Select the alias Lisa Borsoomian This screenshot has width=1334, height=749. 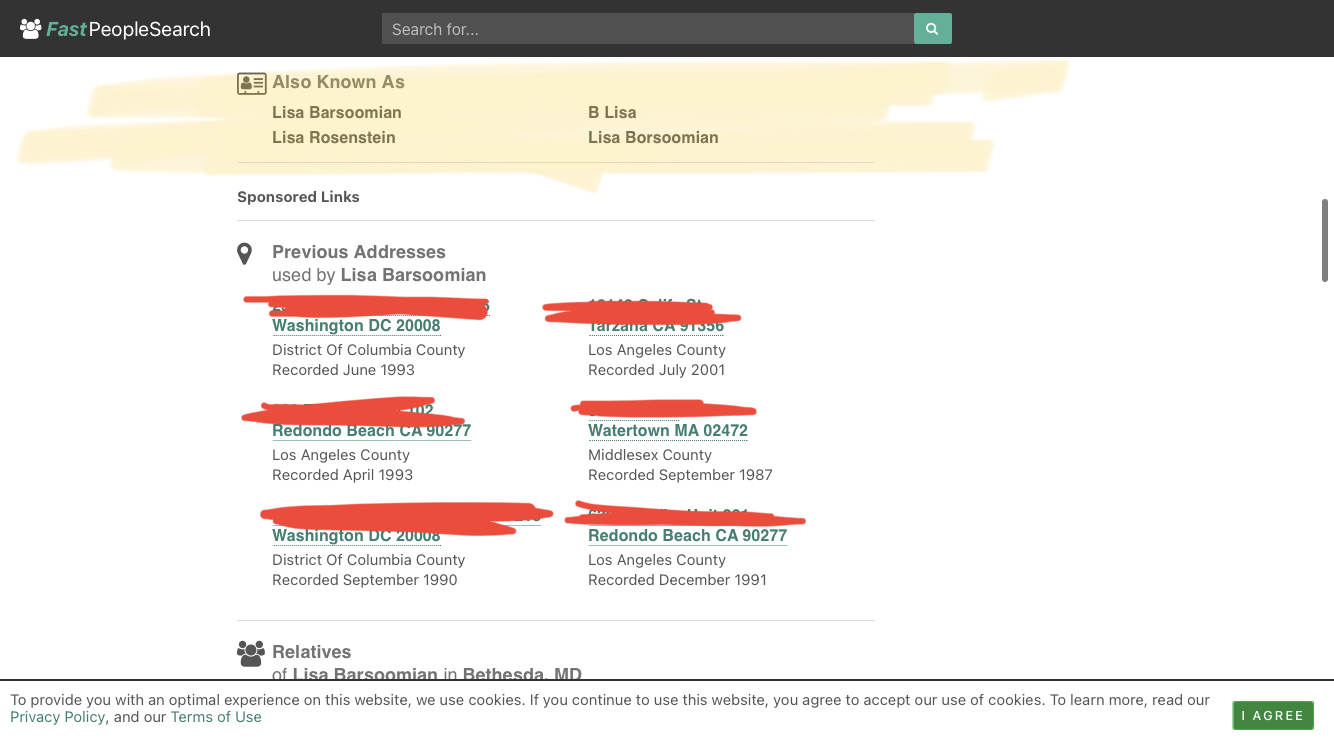tap(653, 137)
